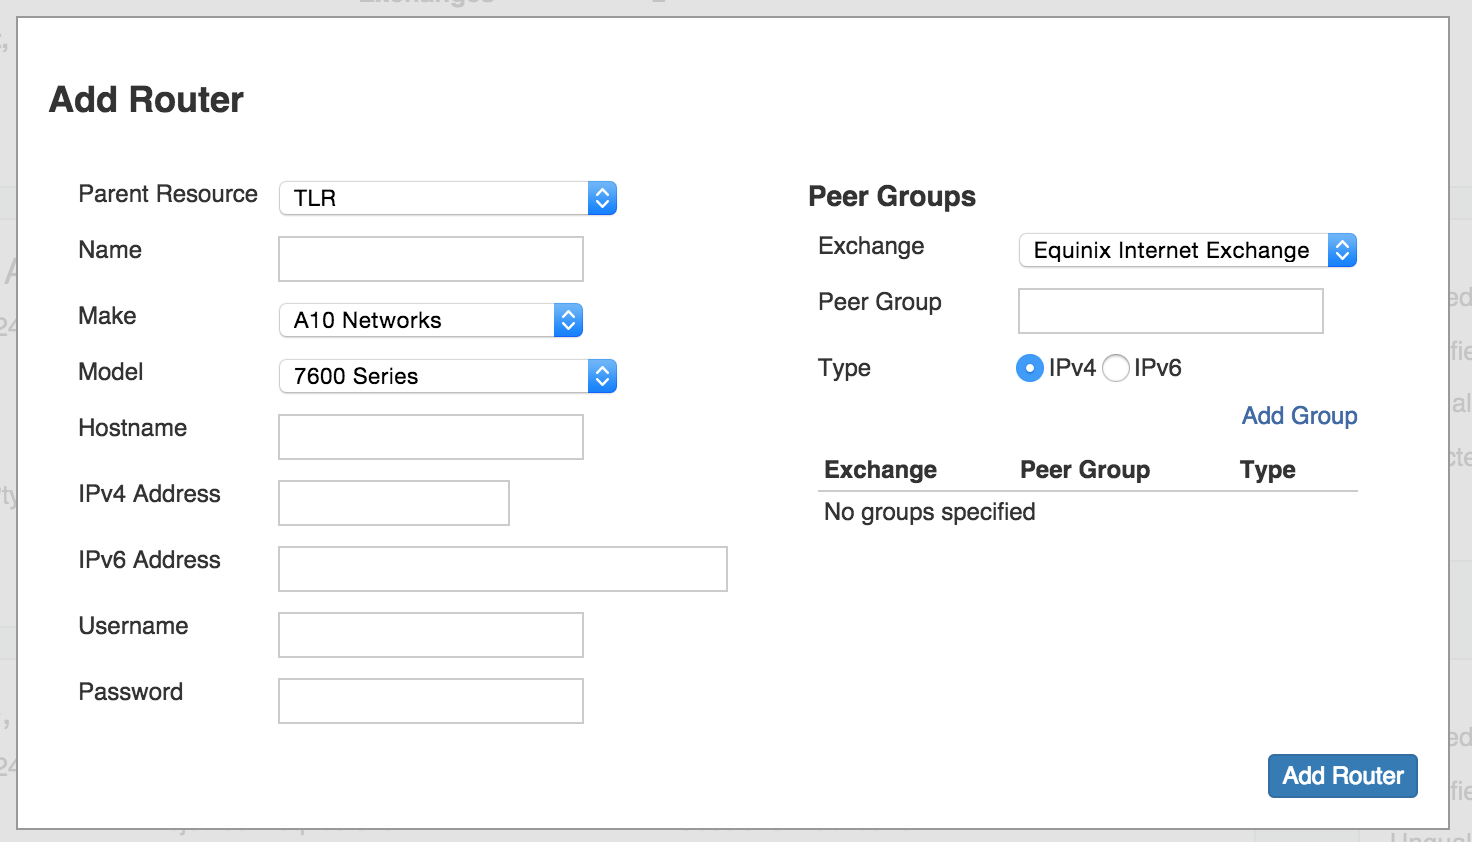Click the Password field
Screen dimensions: 1472x842
click(x=430, y=701)
